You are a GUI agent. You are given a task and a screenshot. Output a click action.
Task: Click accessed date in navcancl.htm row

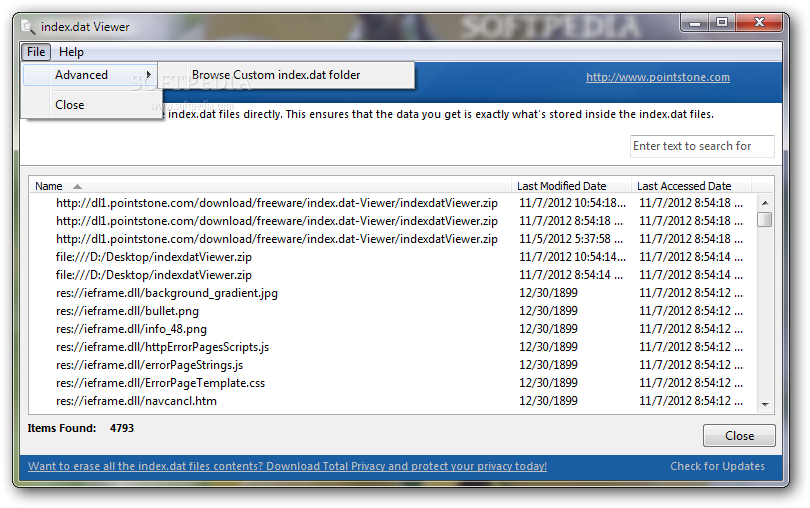coord(691,401)
